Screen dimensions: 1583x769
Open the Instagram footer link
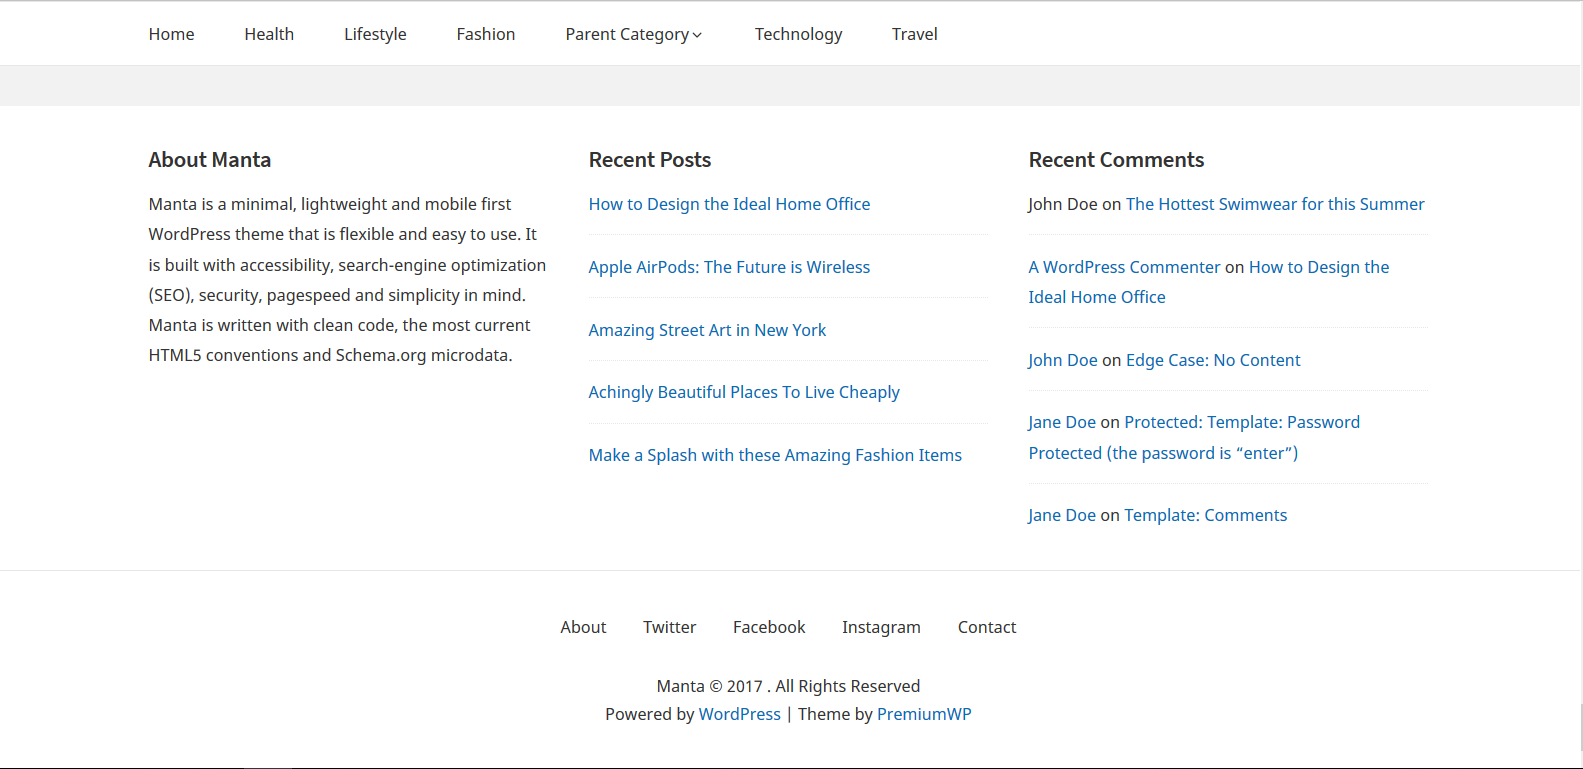(881, 627)
